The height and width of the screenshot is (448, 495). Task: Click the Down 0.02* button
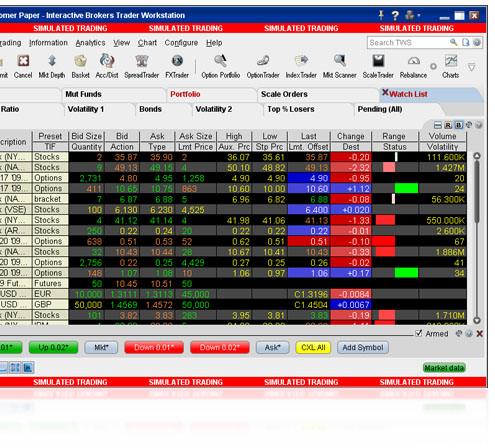(220, 347)
